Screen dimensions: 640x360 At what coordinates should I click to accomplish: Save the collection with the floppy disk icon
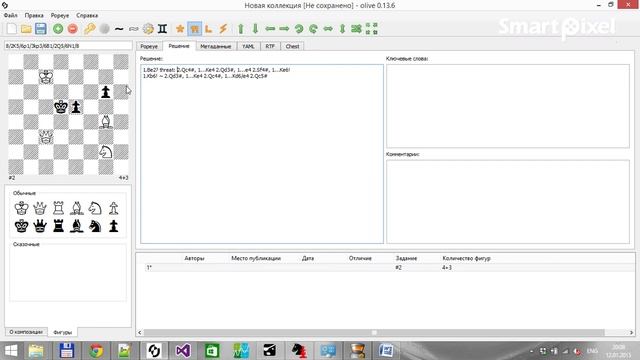pyautogui.click(x=41, y=29)
